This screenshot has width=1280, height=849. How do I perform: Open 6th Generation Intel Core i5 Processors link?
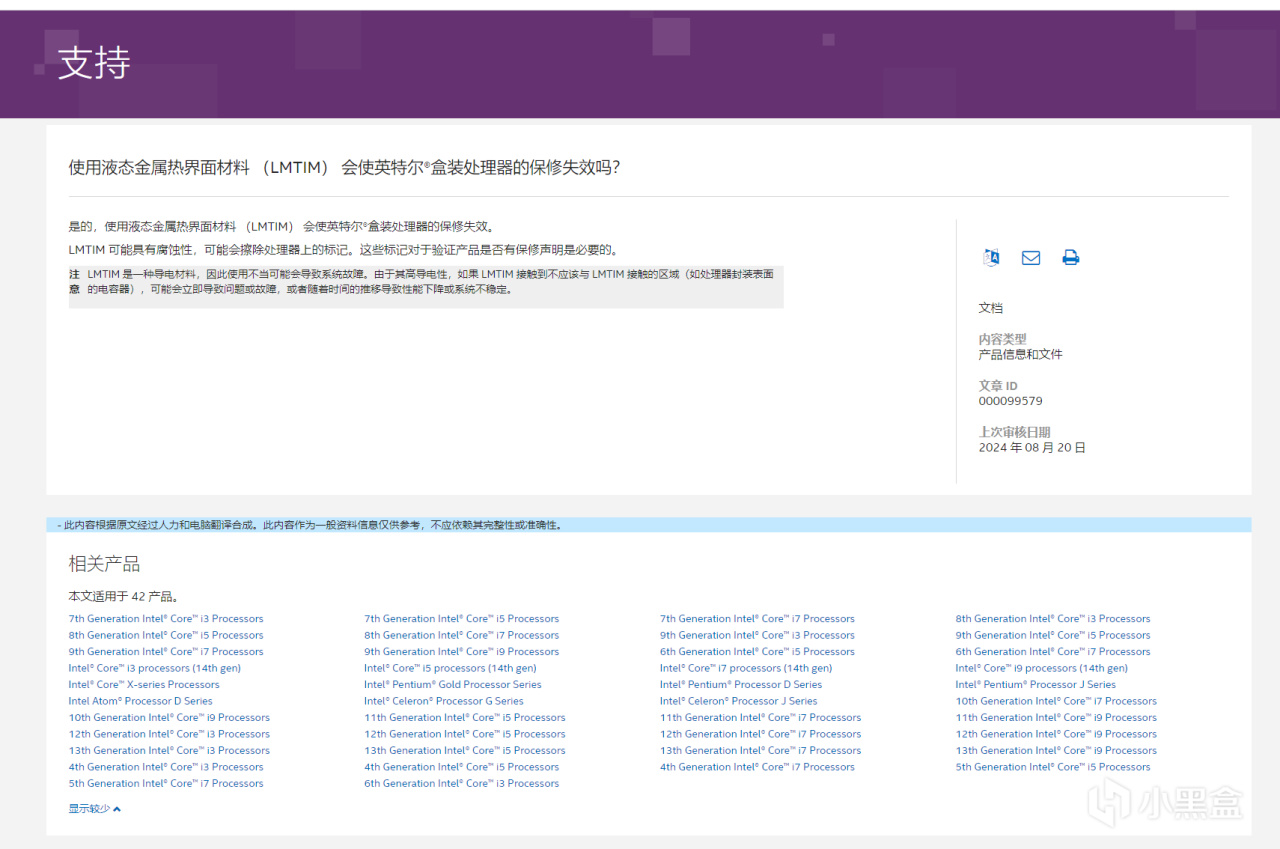[757, 652]
